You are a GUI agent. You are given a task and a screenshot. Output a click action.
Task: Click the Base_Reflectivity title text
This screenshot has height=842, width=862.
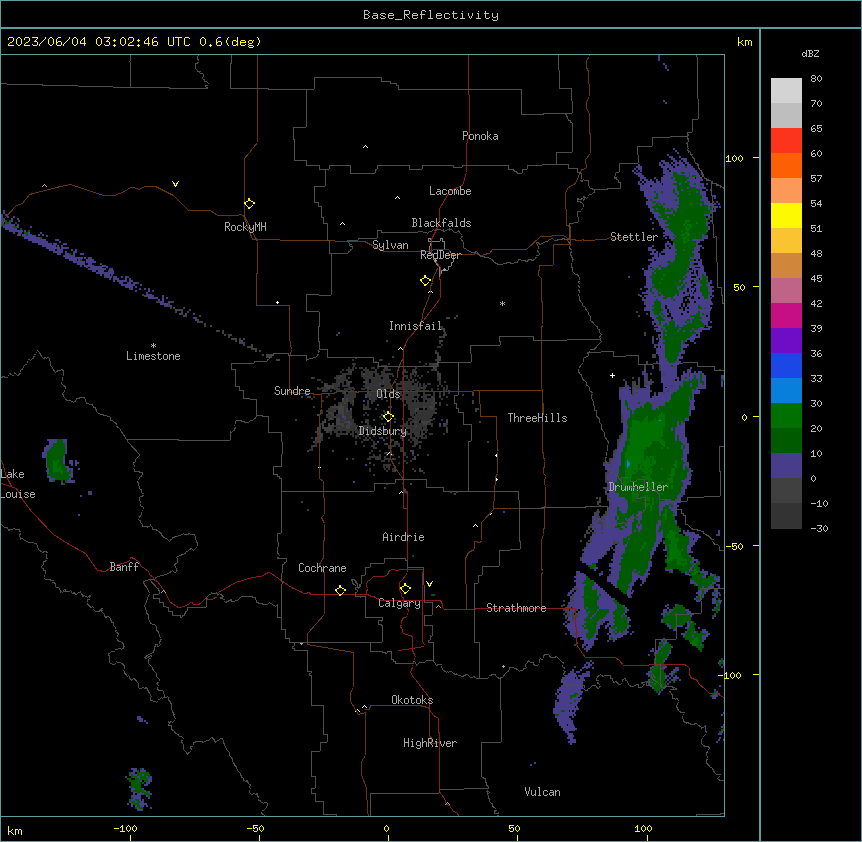431,15
